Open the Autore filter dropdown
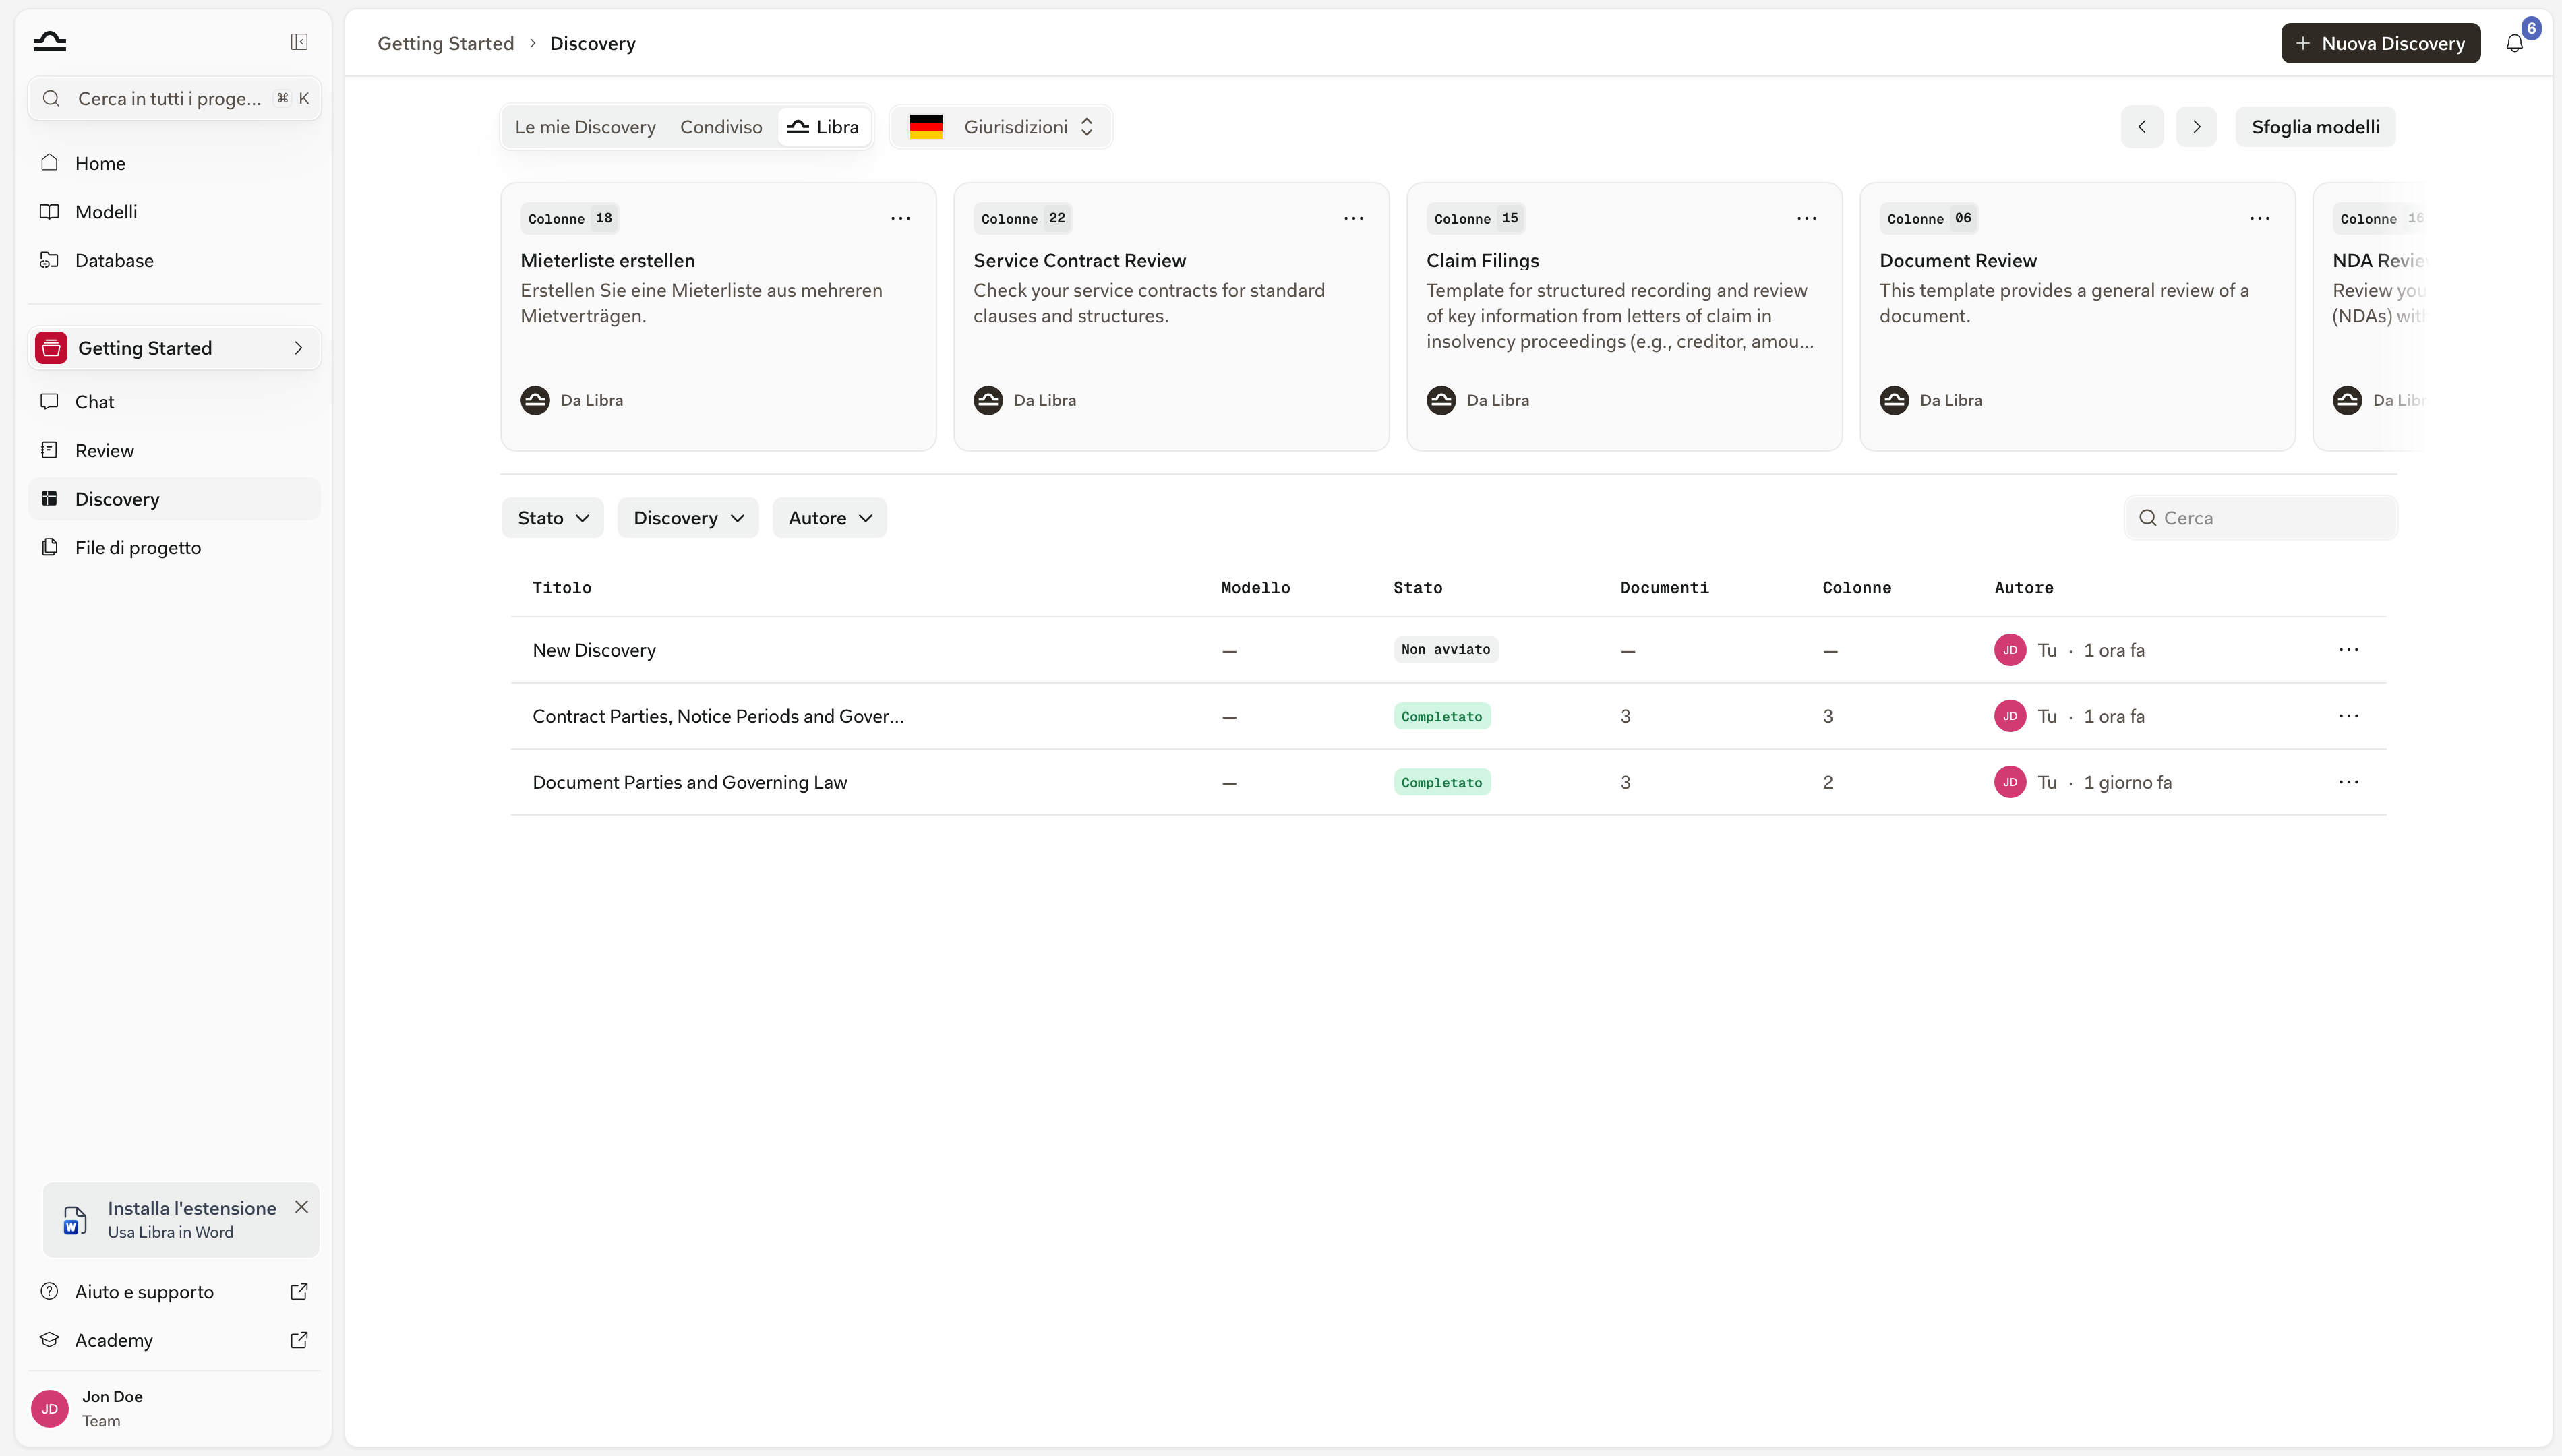This screenshot has height=1456, width=2562. click(x=830, y=518)
